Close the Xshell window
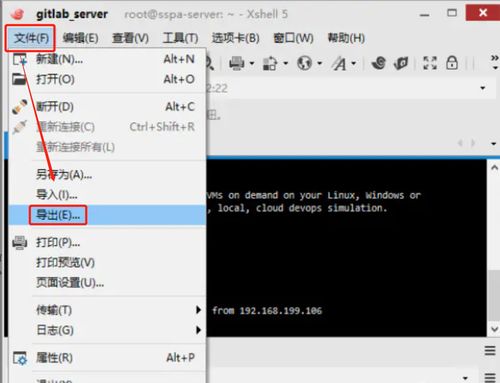The image size is (500, 383). [483, 13]
